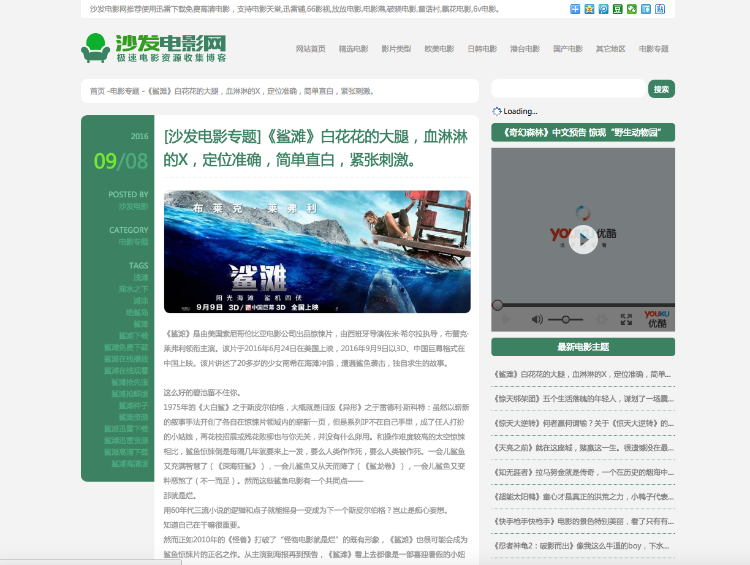Click the small play icon in player bar

tap(506, 319)
